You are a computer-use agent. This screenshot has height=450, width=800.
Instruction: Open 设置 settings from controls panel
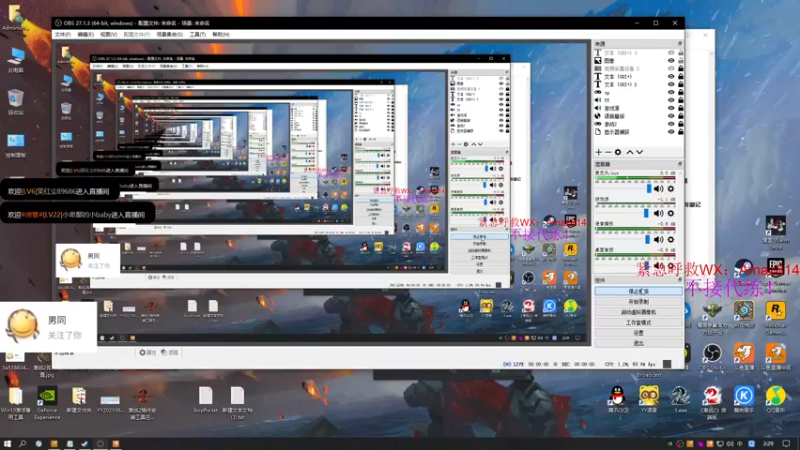click(x=638, y=333)
